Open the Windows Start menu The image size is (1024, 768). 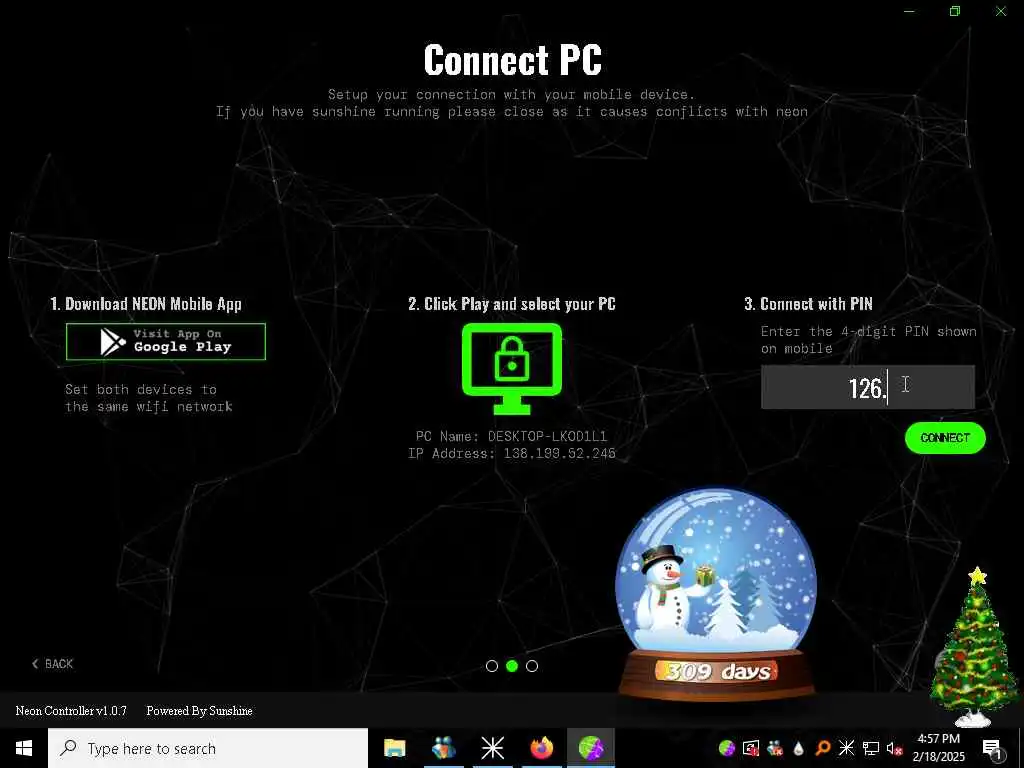tap(24, 748)
